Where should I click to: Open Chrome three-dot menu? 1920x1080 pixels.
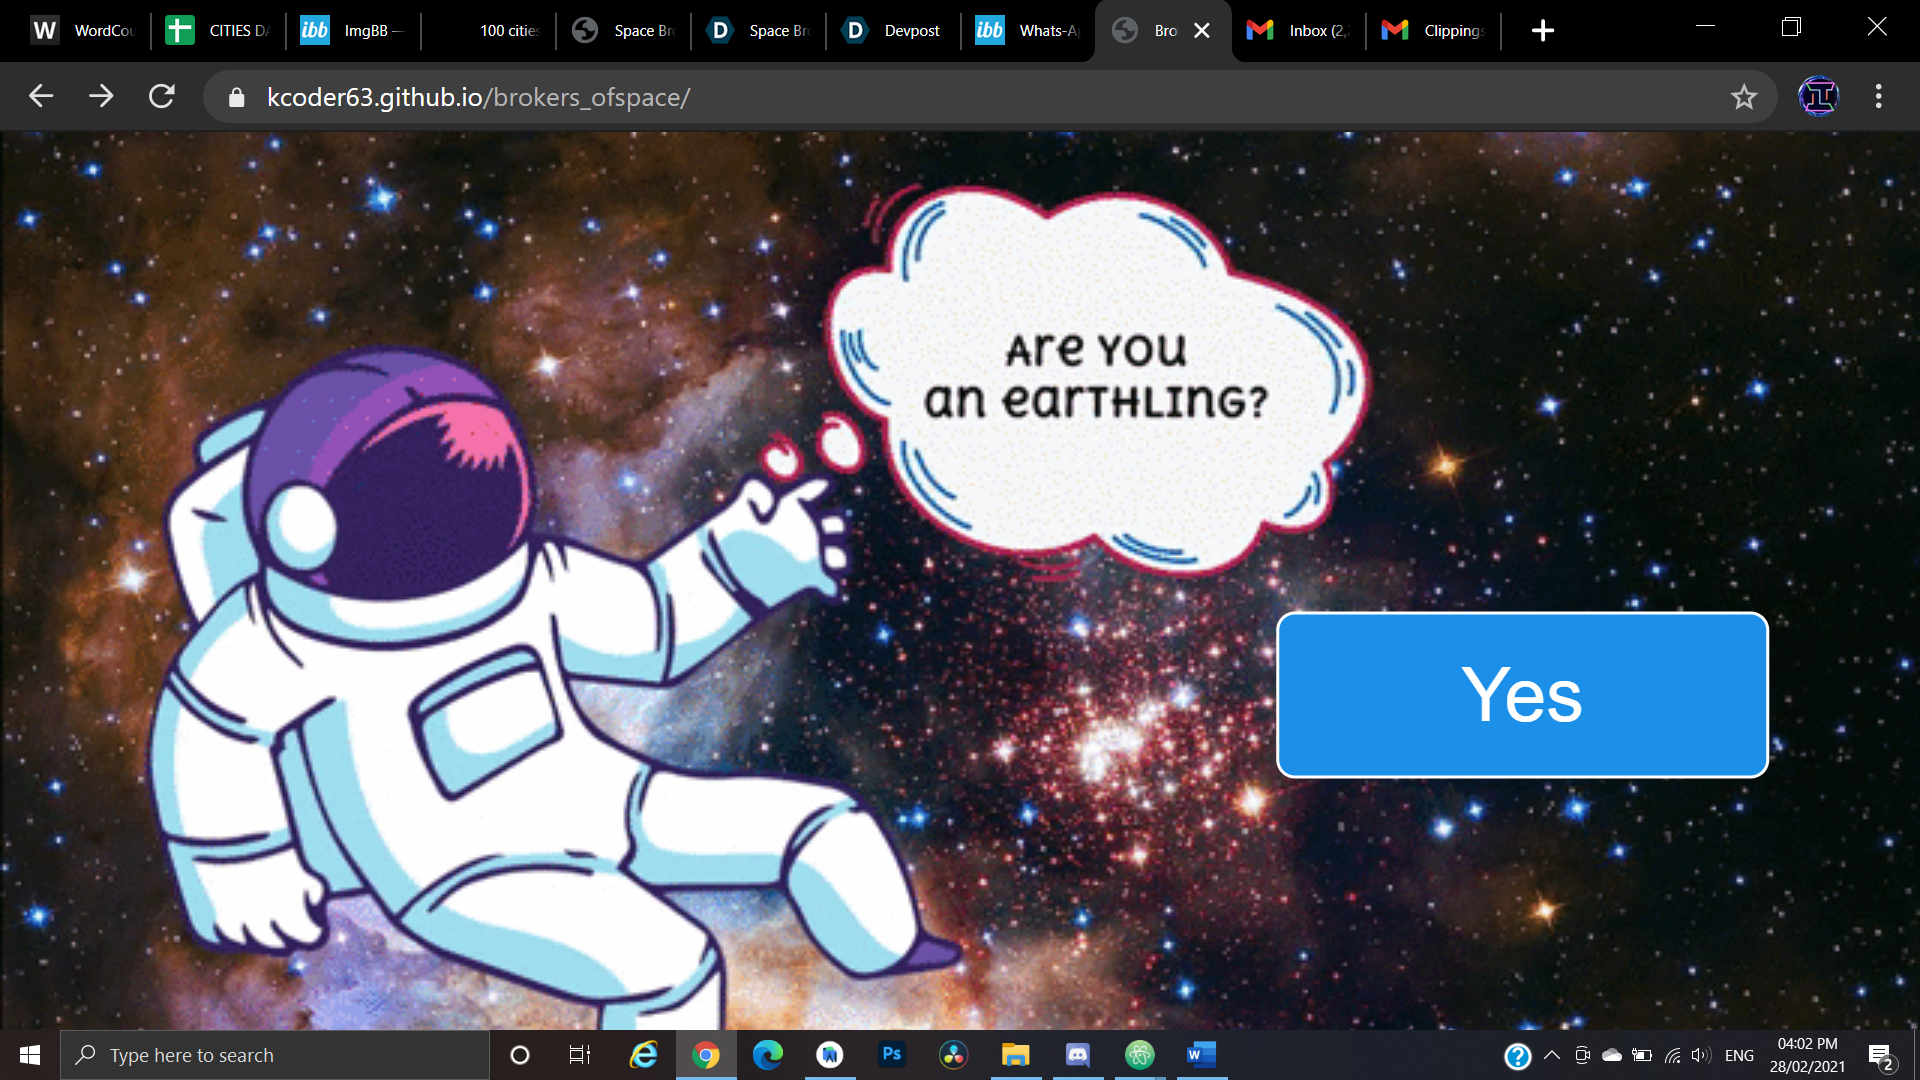(x=1878, y=97)
